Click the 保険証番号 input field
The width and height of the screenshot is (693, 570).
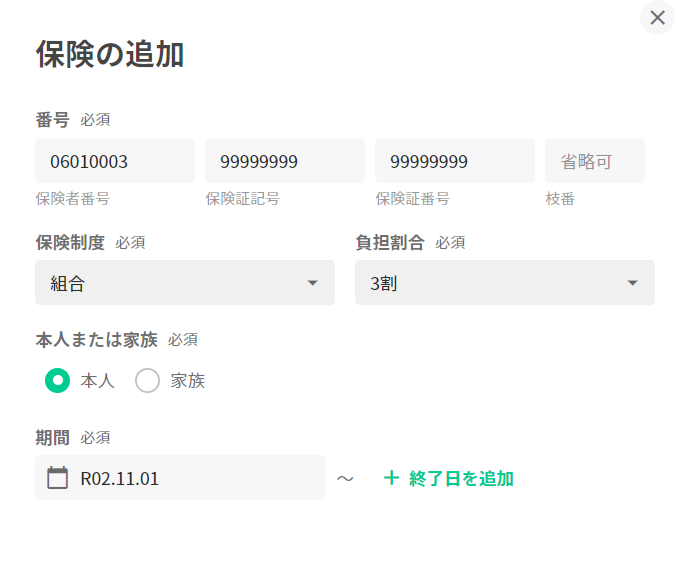(455, 161)
